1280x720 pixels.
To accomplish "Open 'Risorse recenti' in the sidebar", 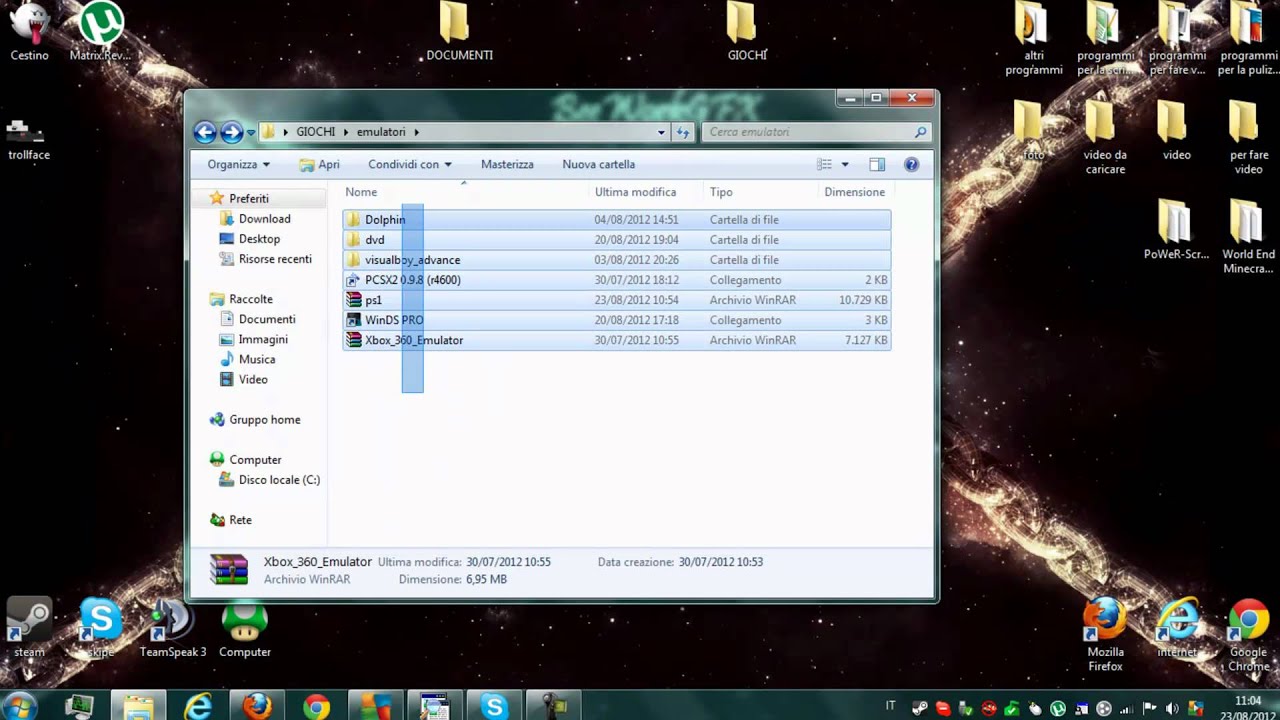I will (275, 259).
